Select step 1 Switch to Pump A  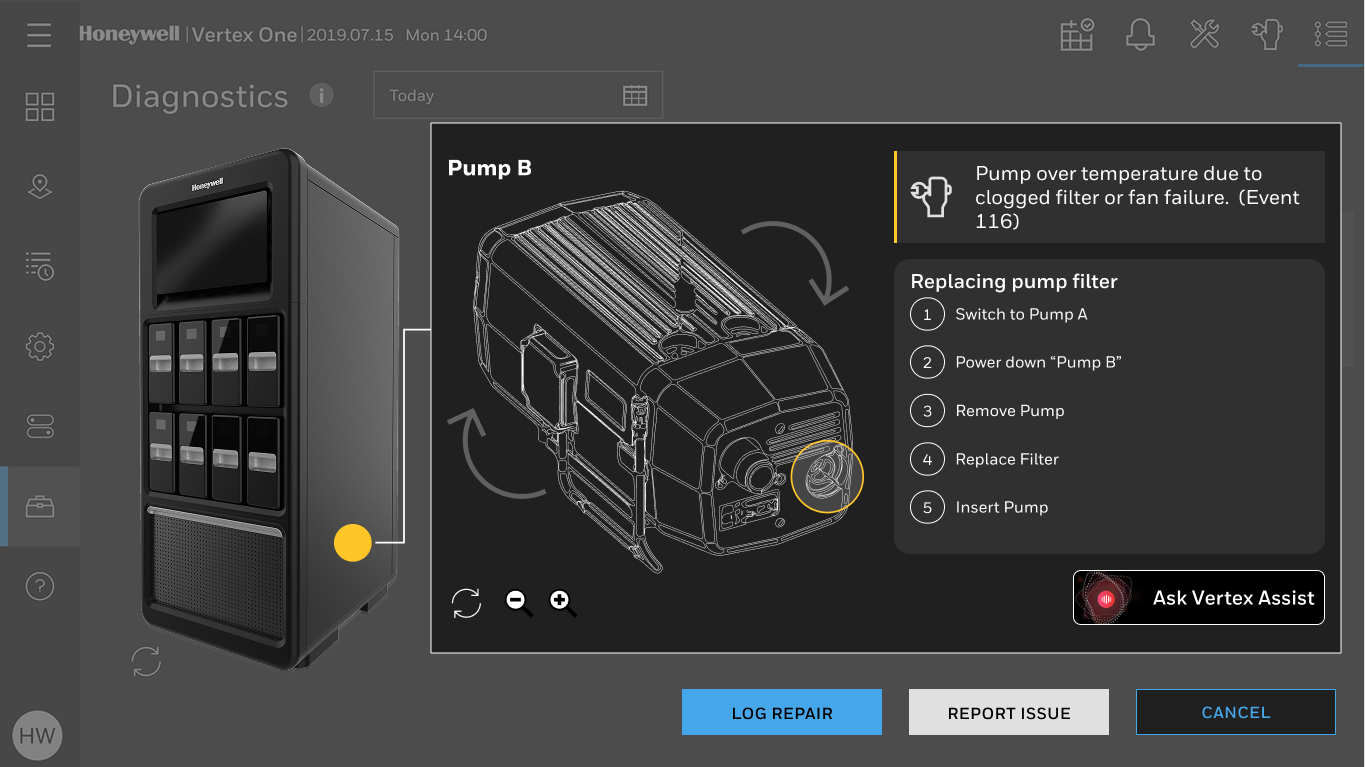point(999,314)
